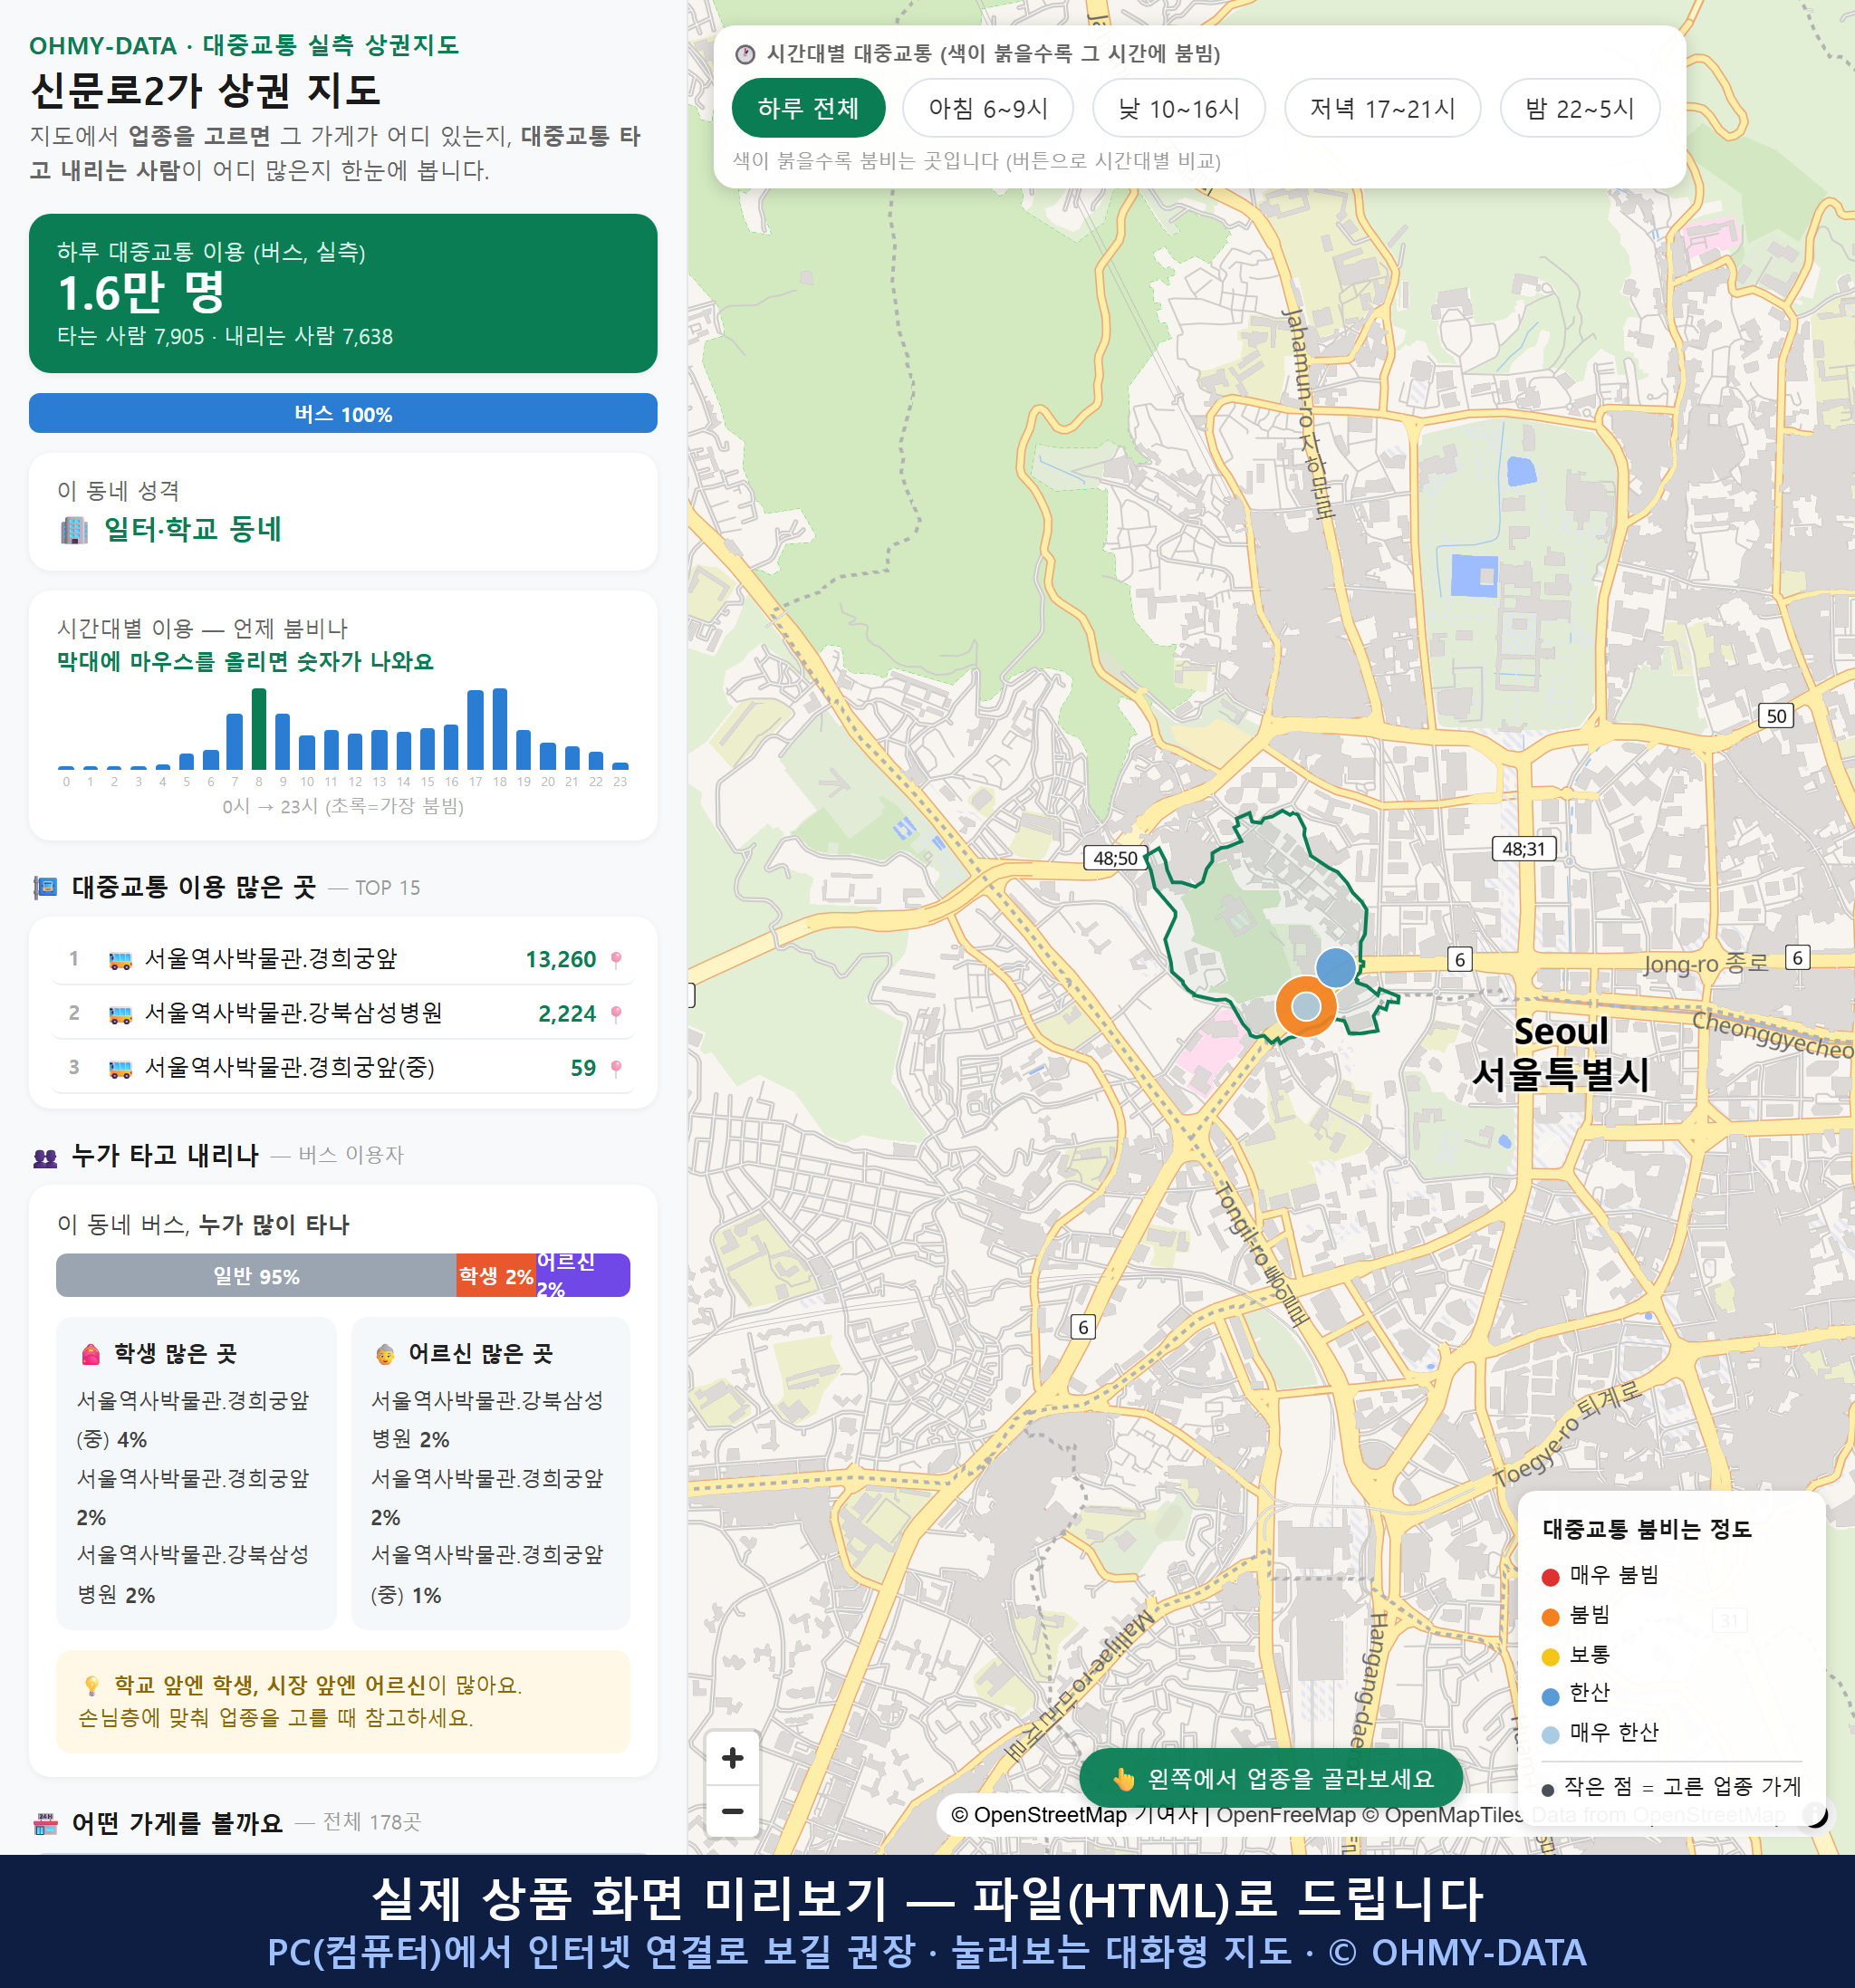Screen dimensions: 1855x1988
Task: Open the OpenFreeMap attribution link
Action: click(x=1285, y=1814)
